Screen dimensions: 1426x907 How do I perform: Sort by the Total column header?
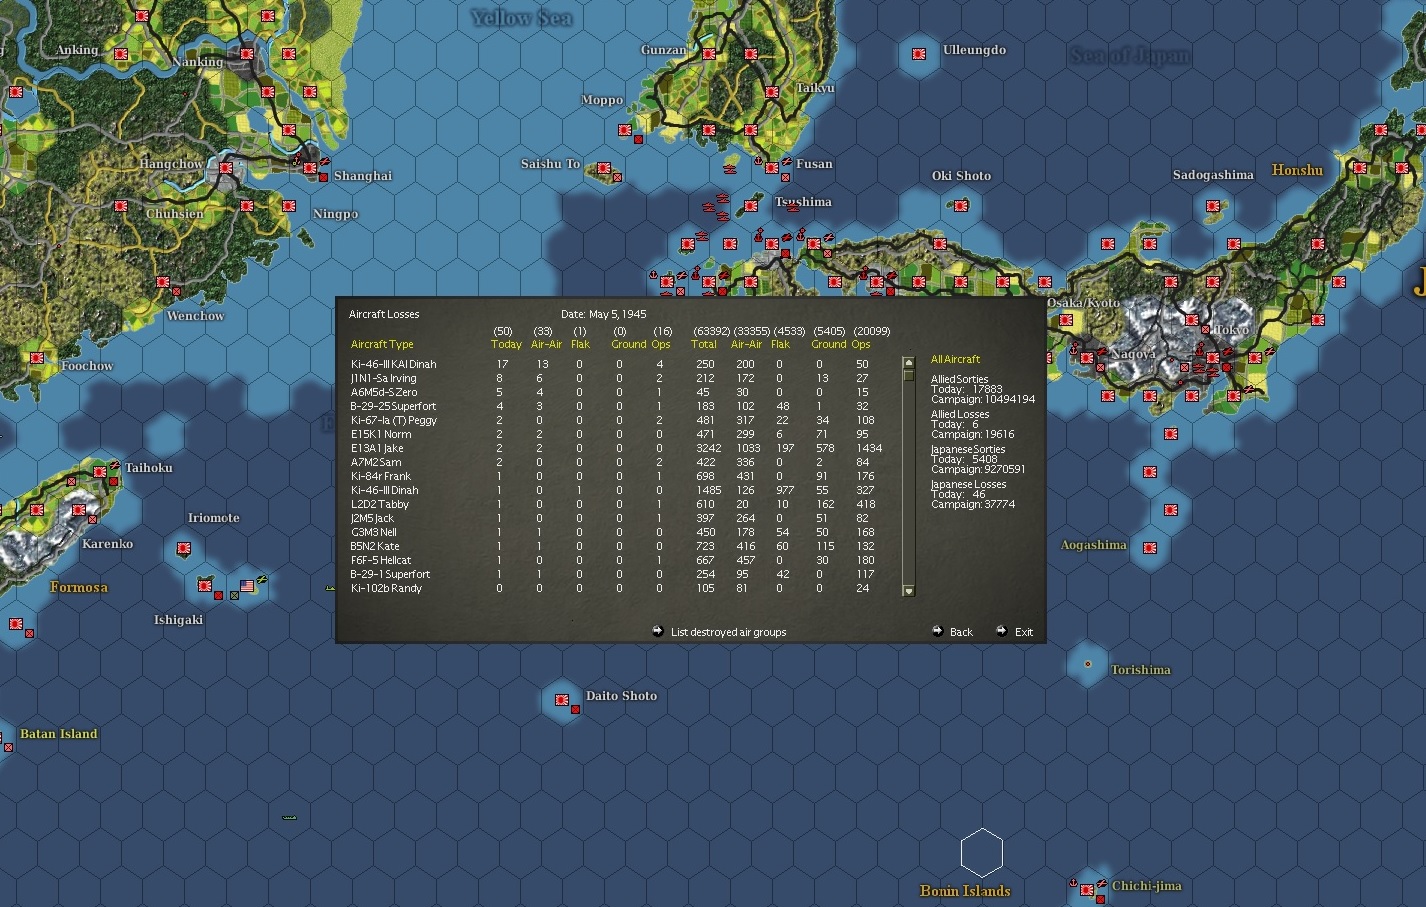coord(704,344)
